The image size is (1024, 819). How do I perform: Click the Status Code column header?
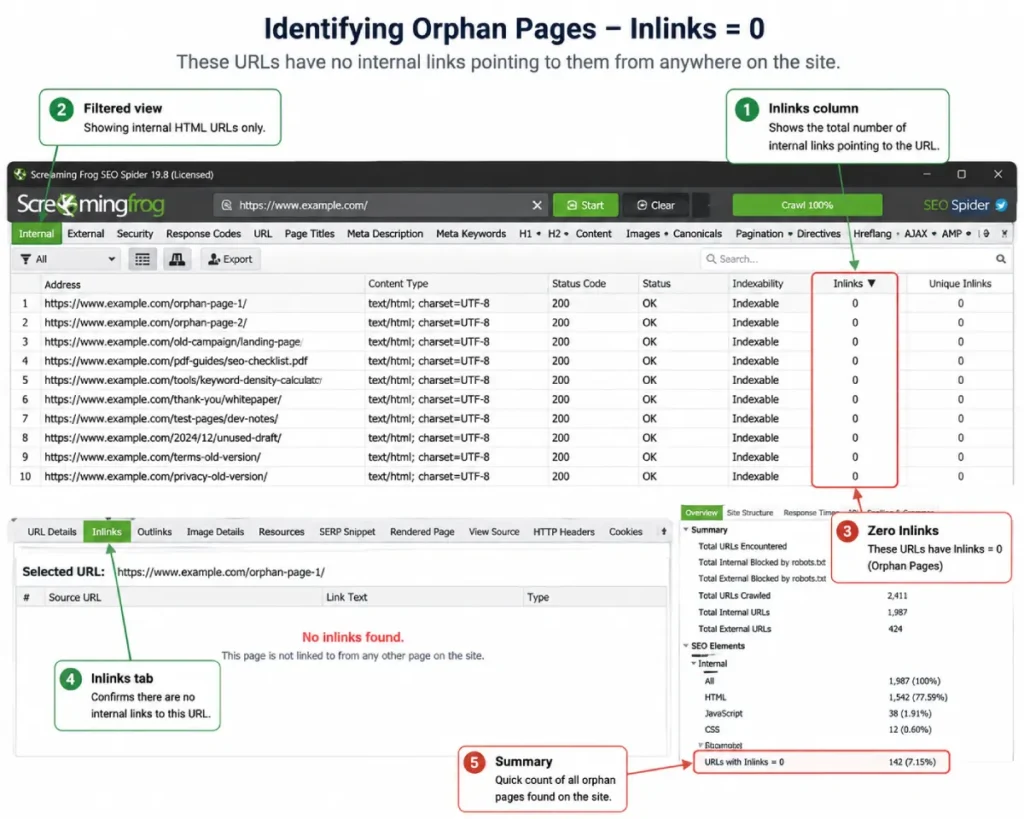[x=579, y=283]
